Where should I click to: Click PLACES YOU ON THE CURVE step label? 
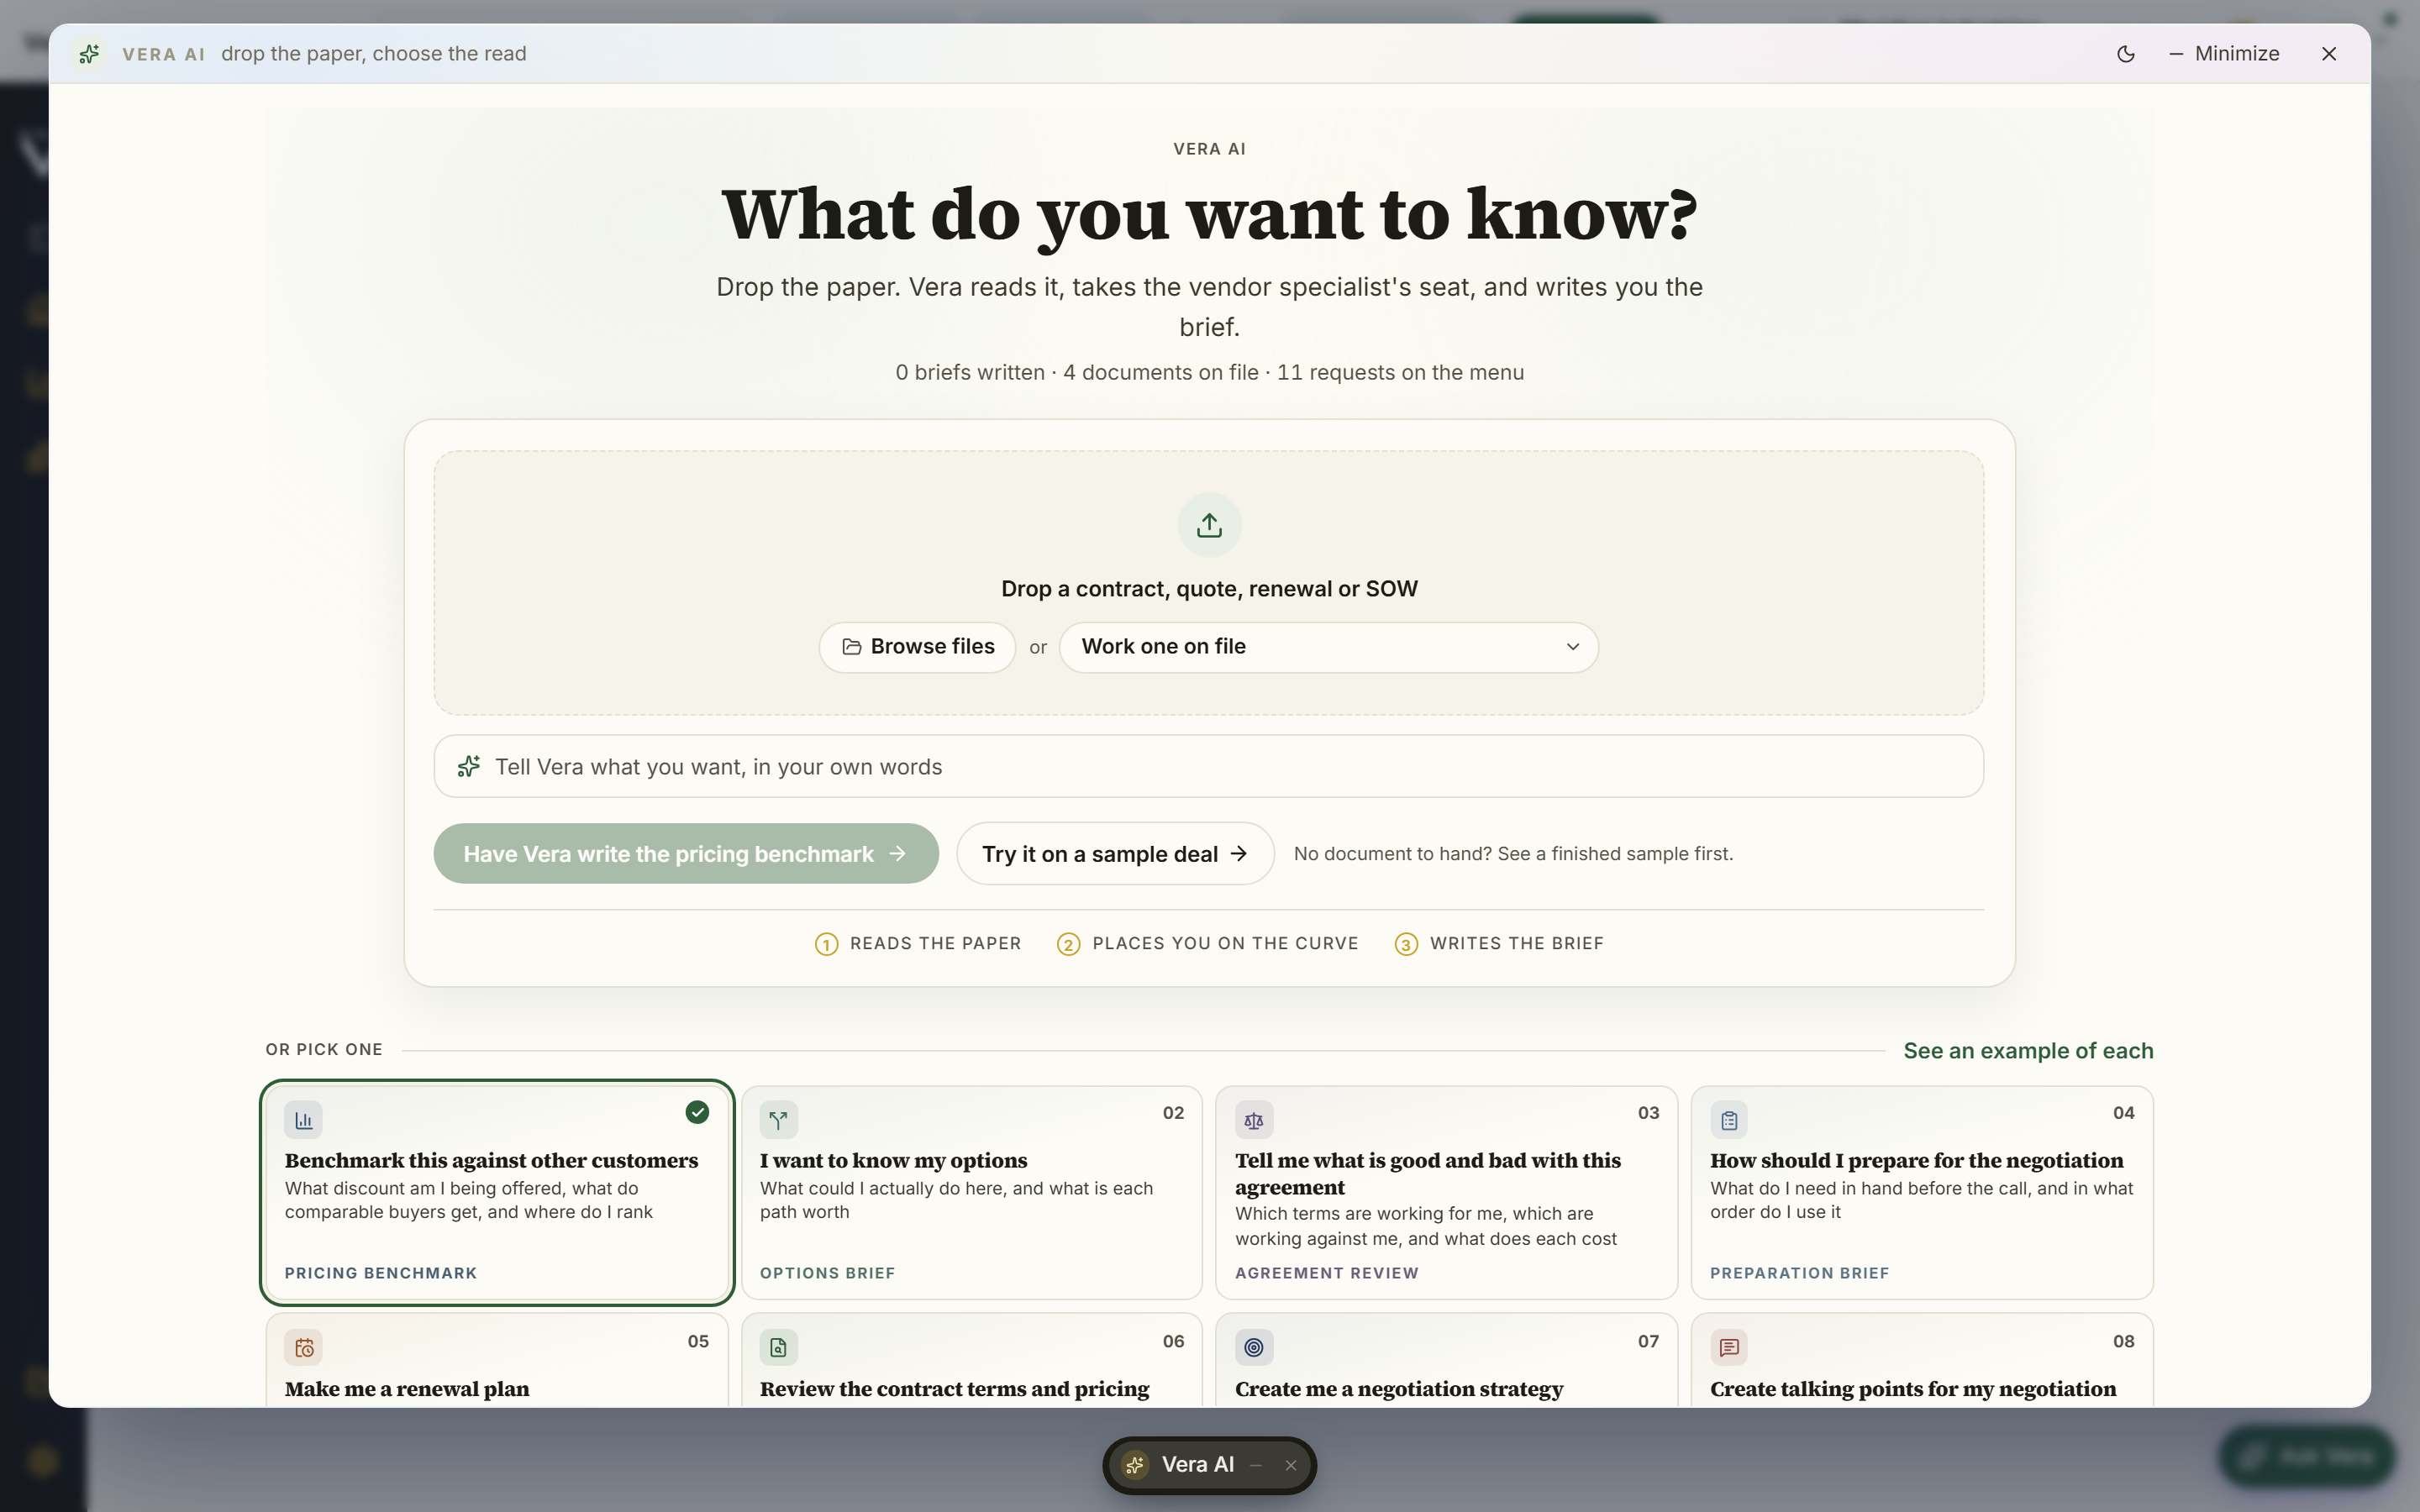[1225, 944]
